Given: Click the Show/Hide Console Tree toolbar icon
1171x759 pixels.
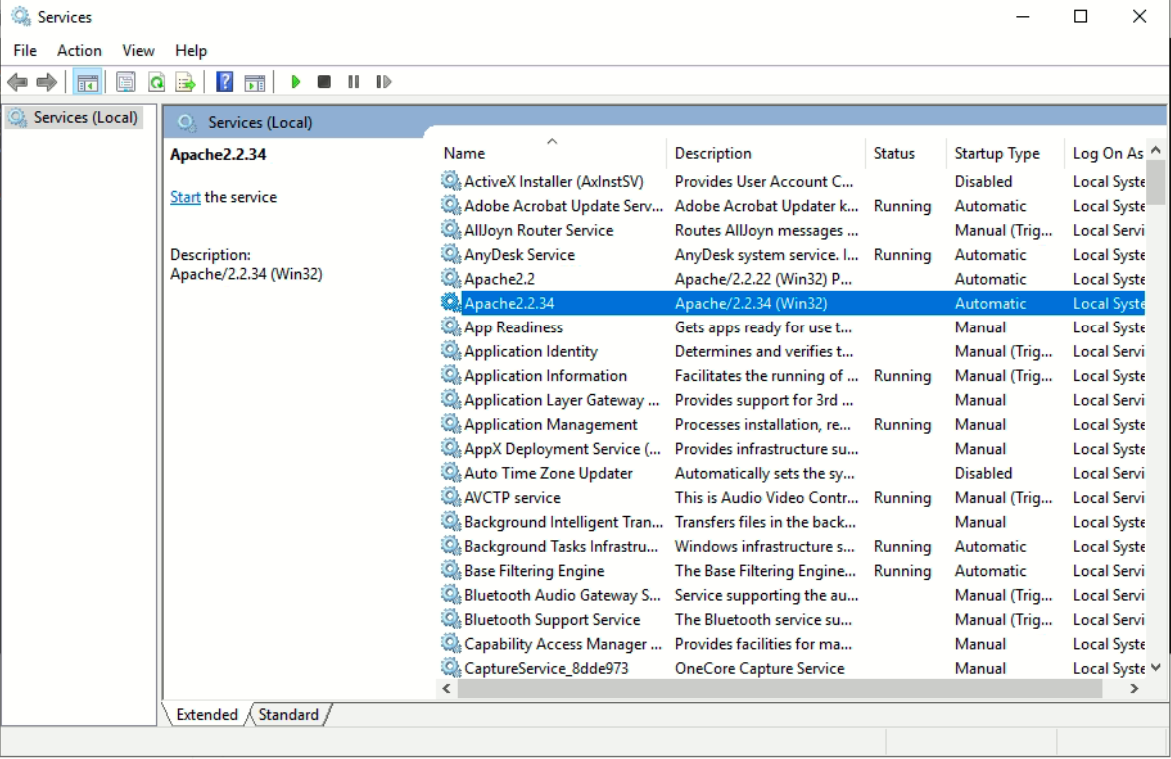Looking at the screenshot, I should [87, 82].
